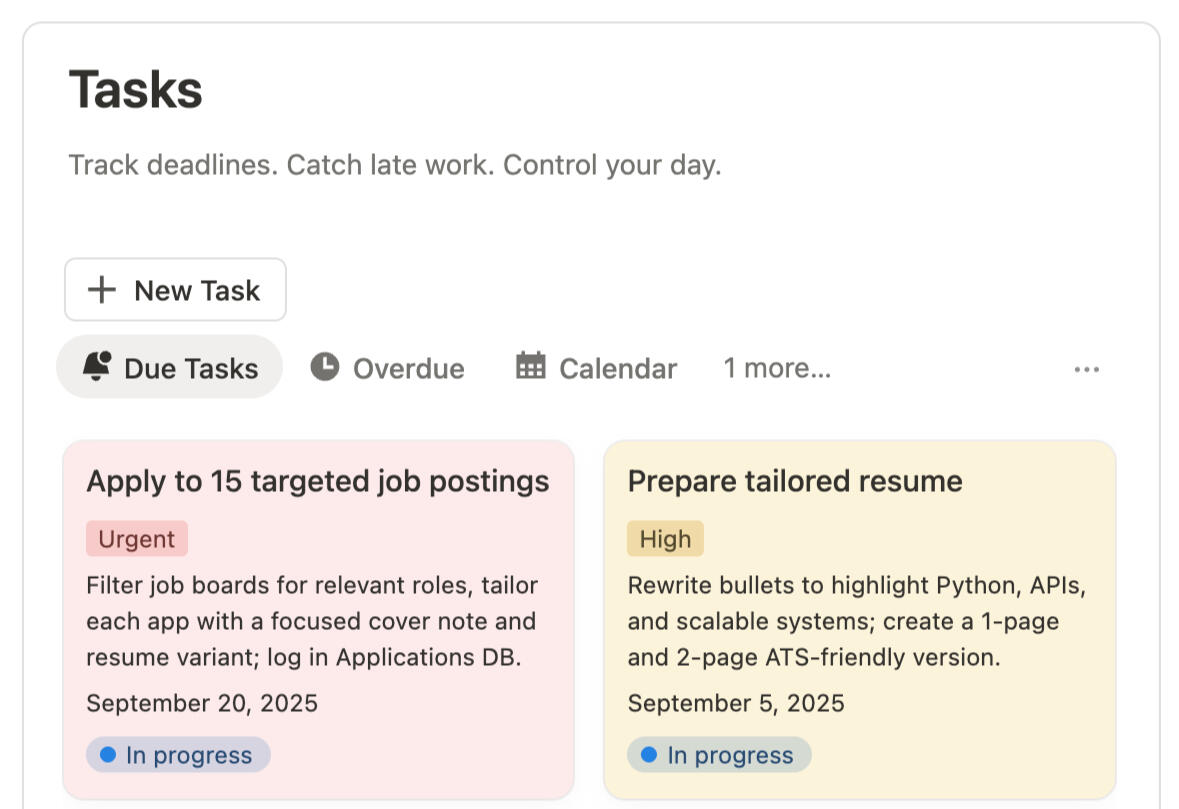Click the job postings card description text

(312, 621)
